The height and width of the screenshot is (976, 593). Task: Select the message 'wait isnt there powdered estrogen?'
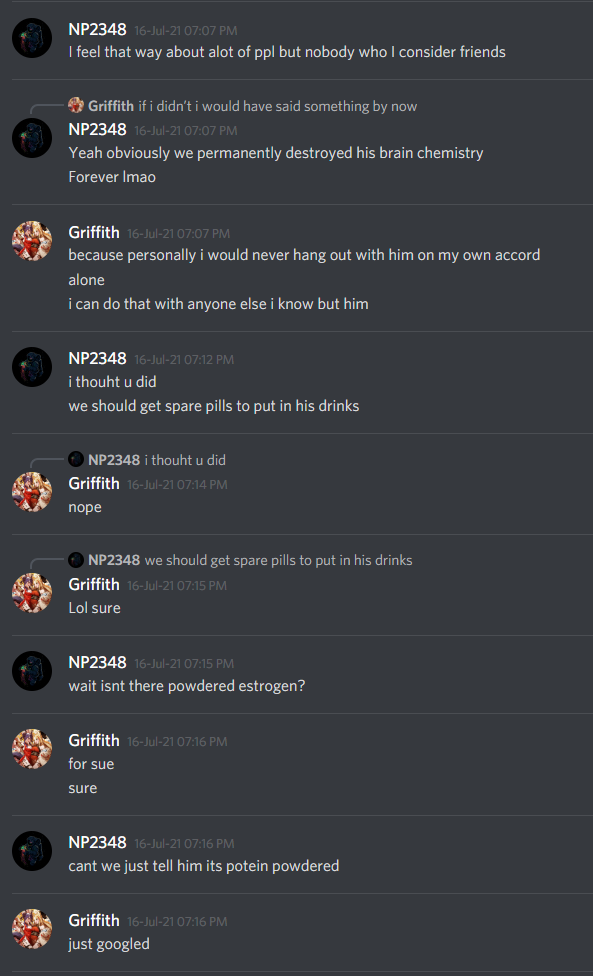pyautogui.click(x=187, y=686)
